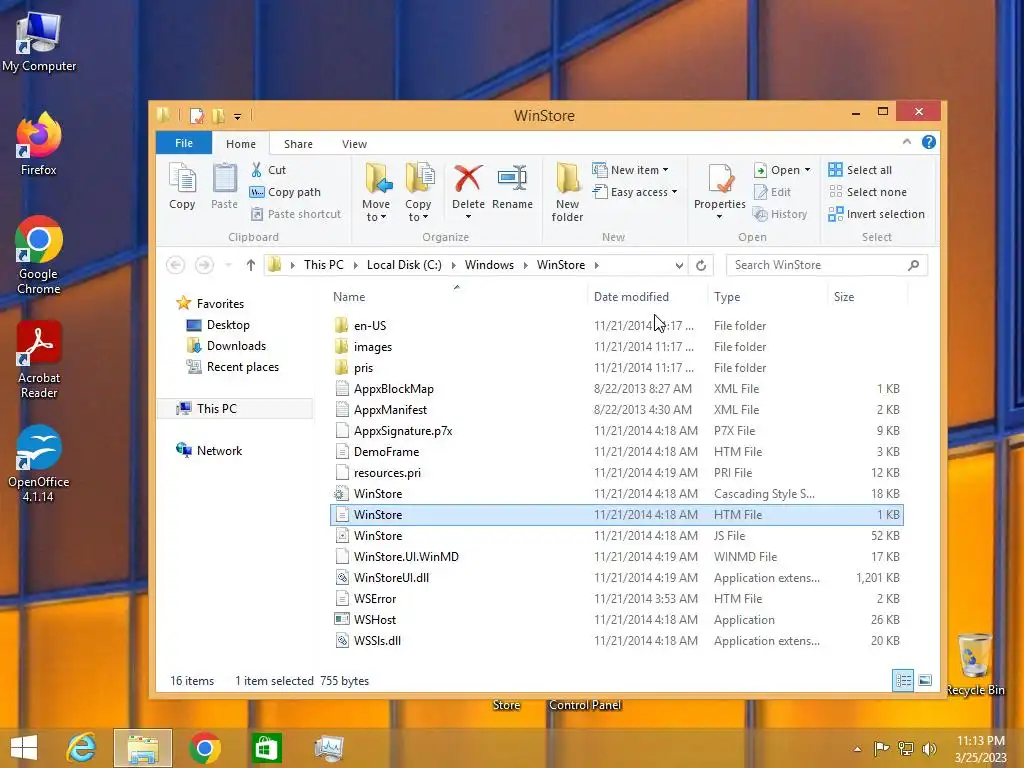Select Network in the navigation pane

point(219,451)
